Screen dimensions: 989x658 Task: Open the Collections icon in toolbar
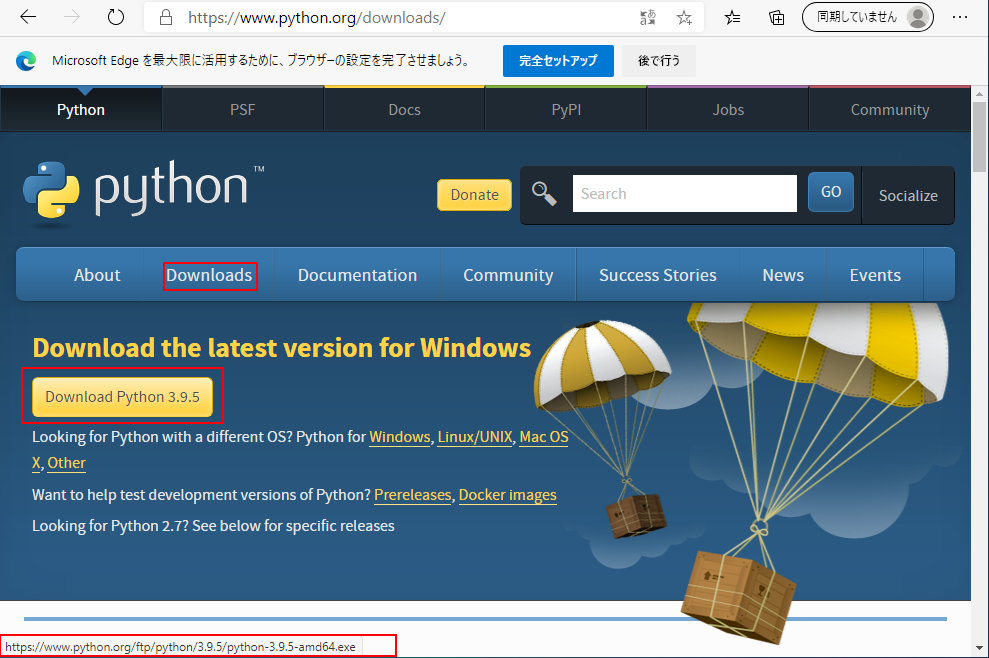(776, 18)
